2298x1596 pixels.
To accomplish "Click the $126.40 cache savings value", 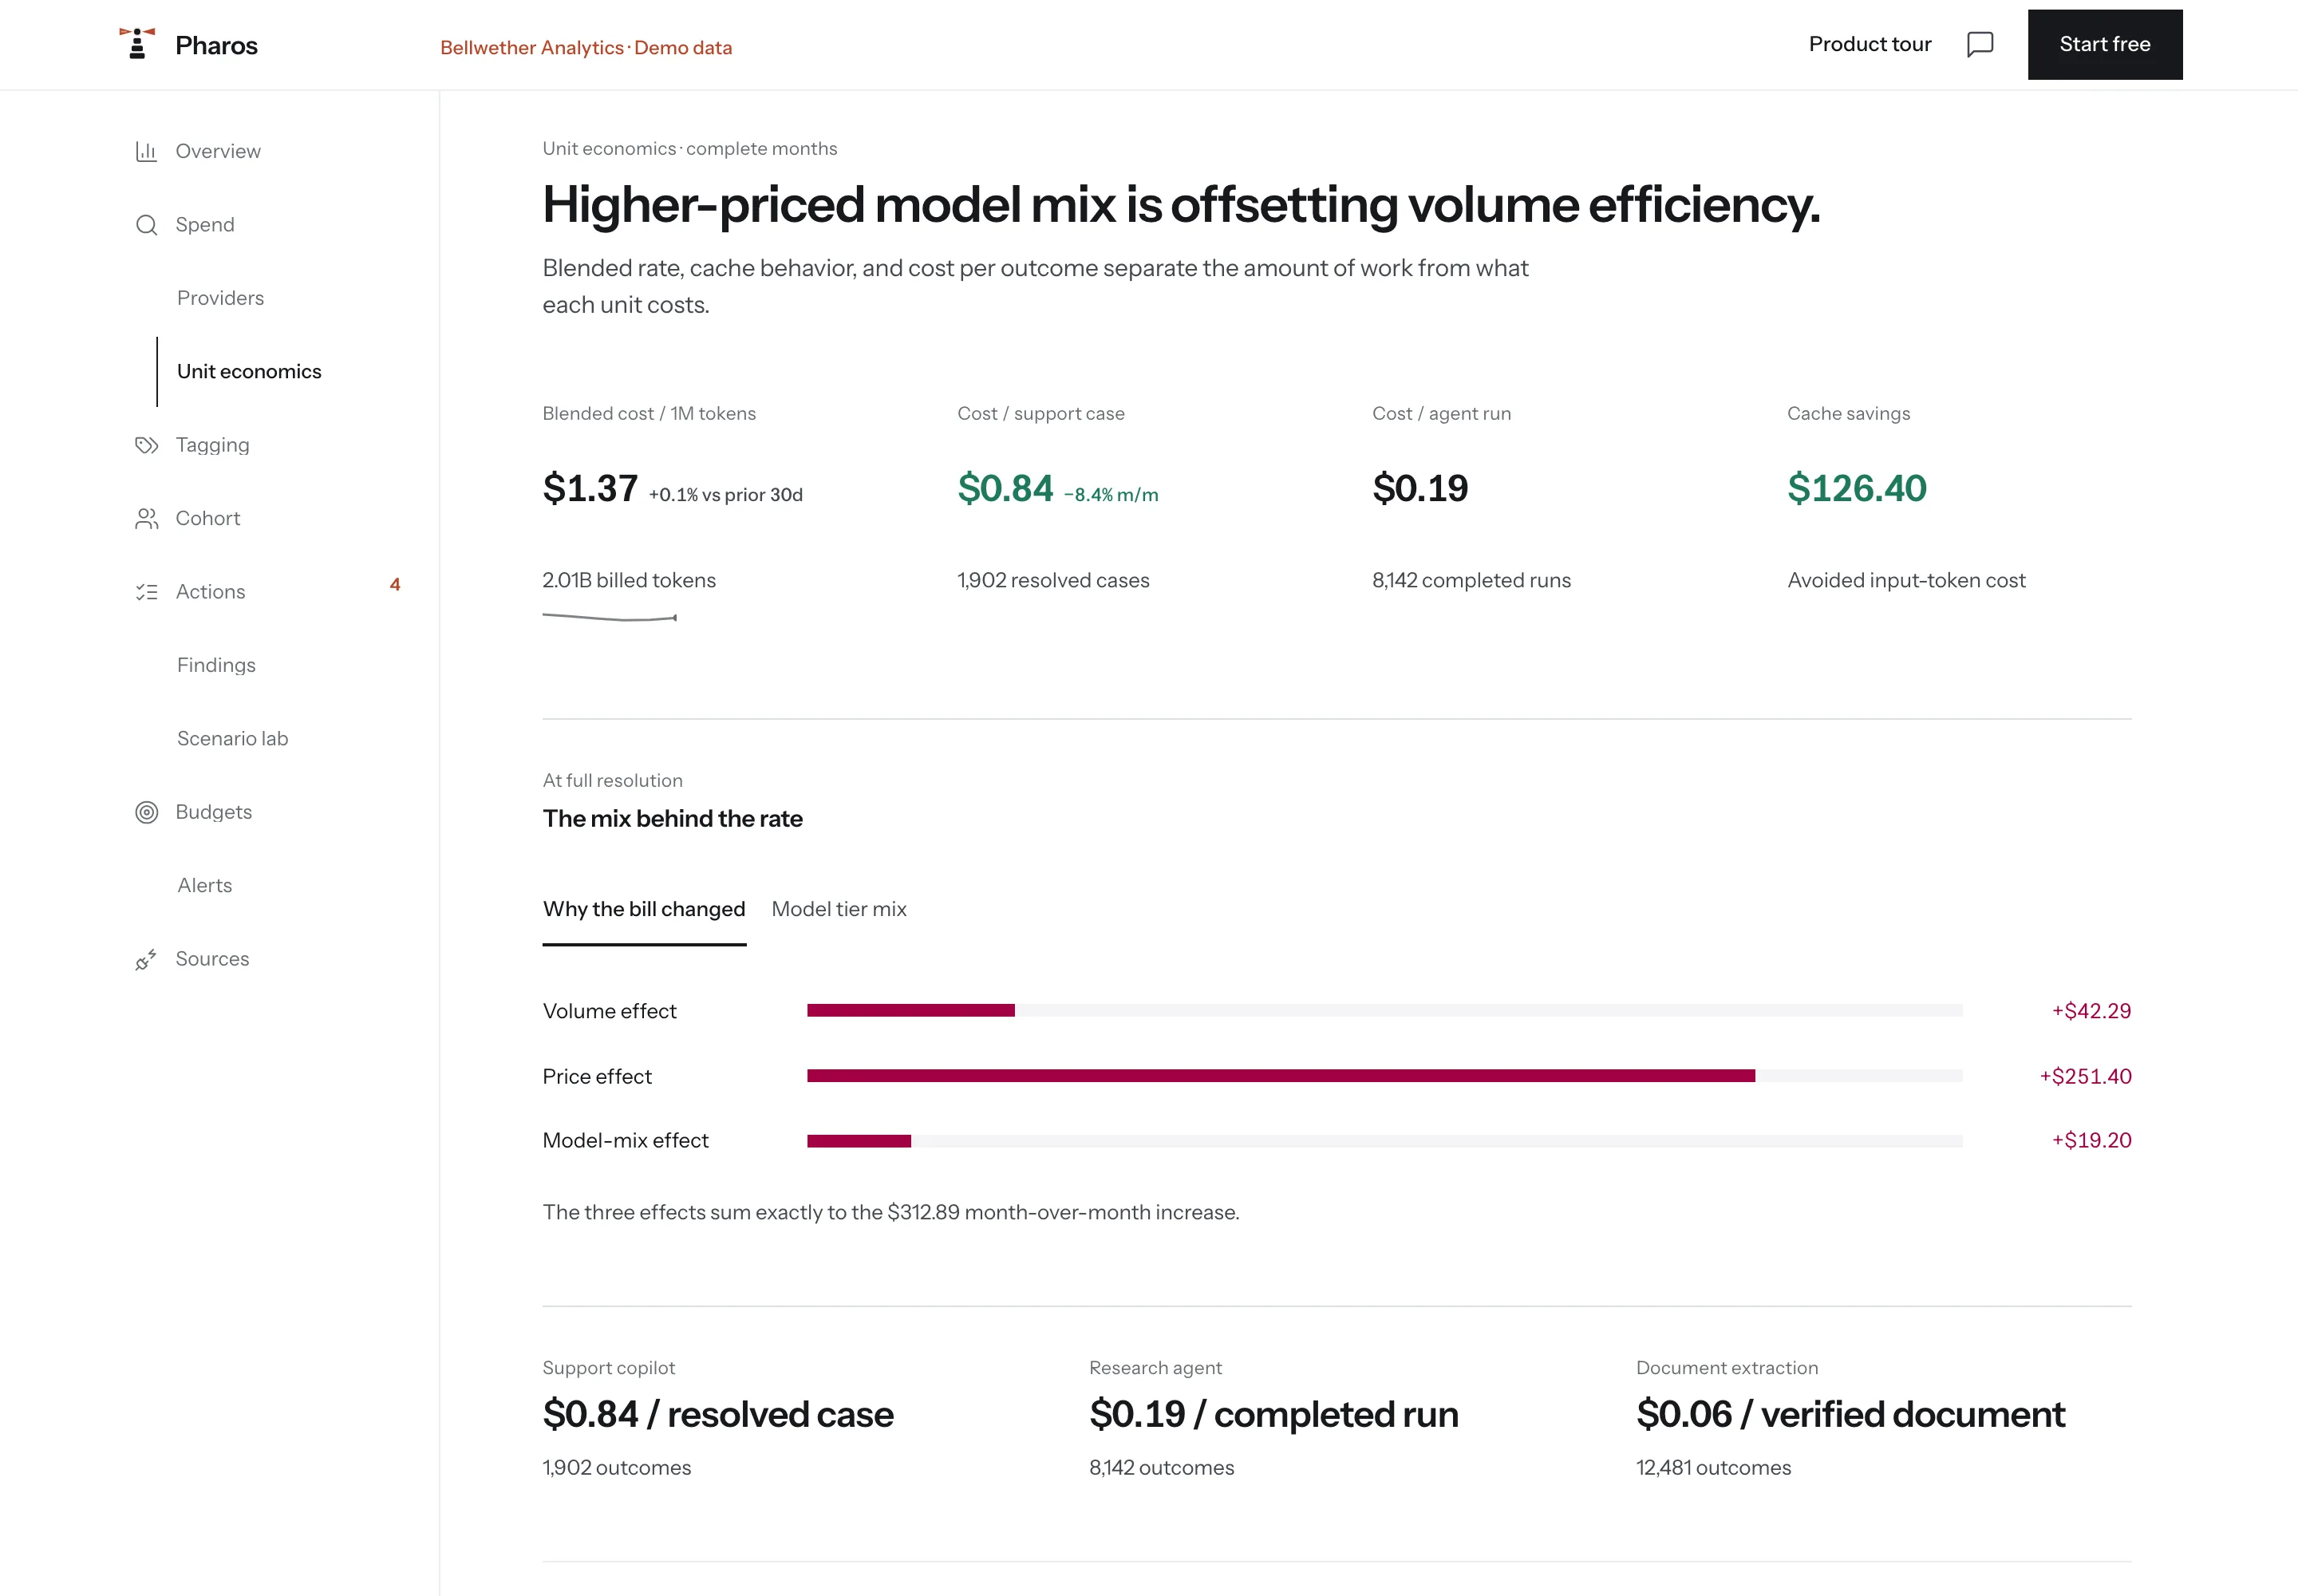I will point(1856,488).
